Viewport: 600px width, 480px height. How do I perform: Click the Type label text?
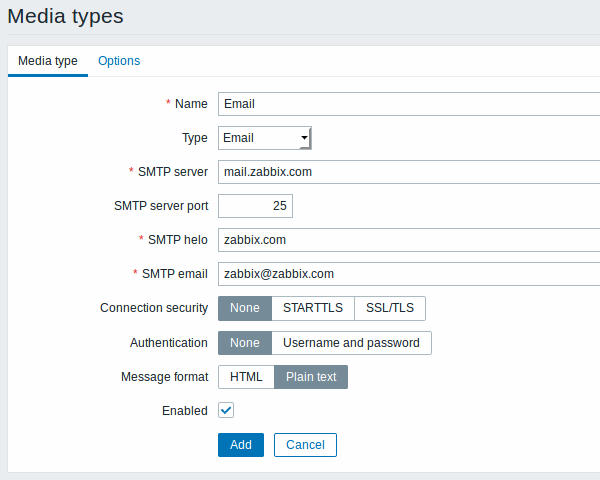(x=195, y=138)
